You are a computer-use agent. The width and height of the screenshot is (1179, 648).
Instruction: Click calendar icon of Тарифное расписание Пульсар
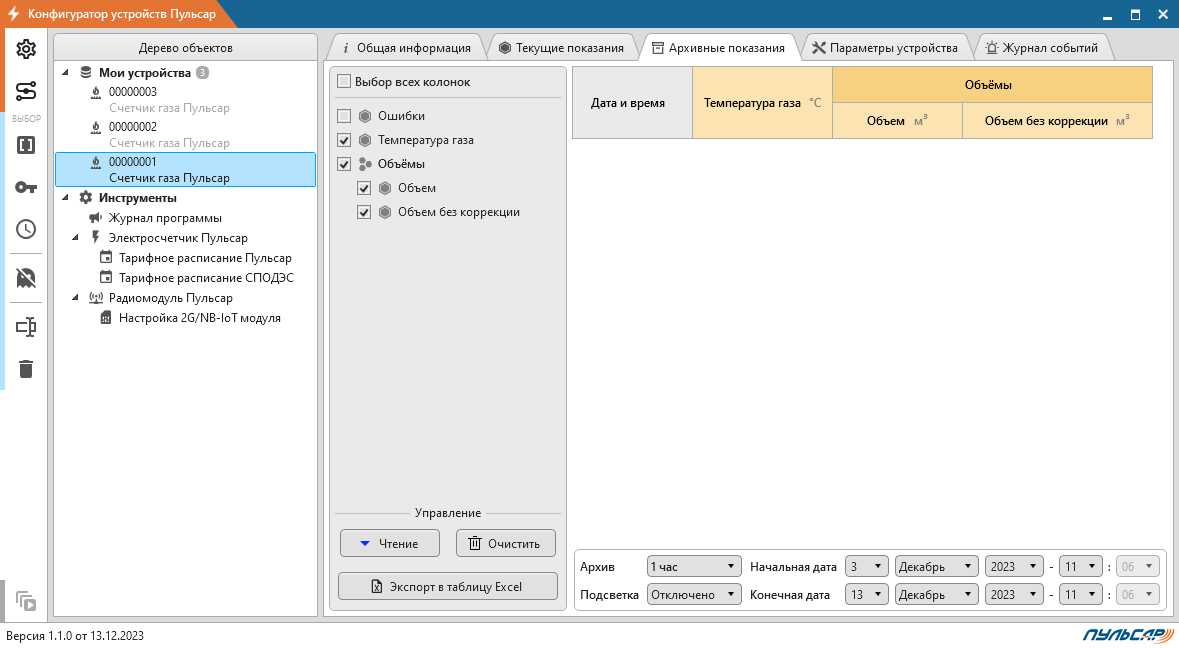(x=106, y=258)
